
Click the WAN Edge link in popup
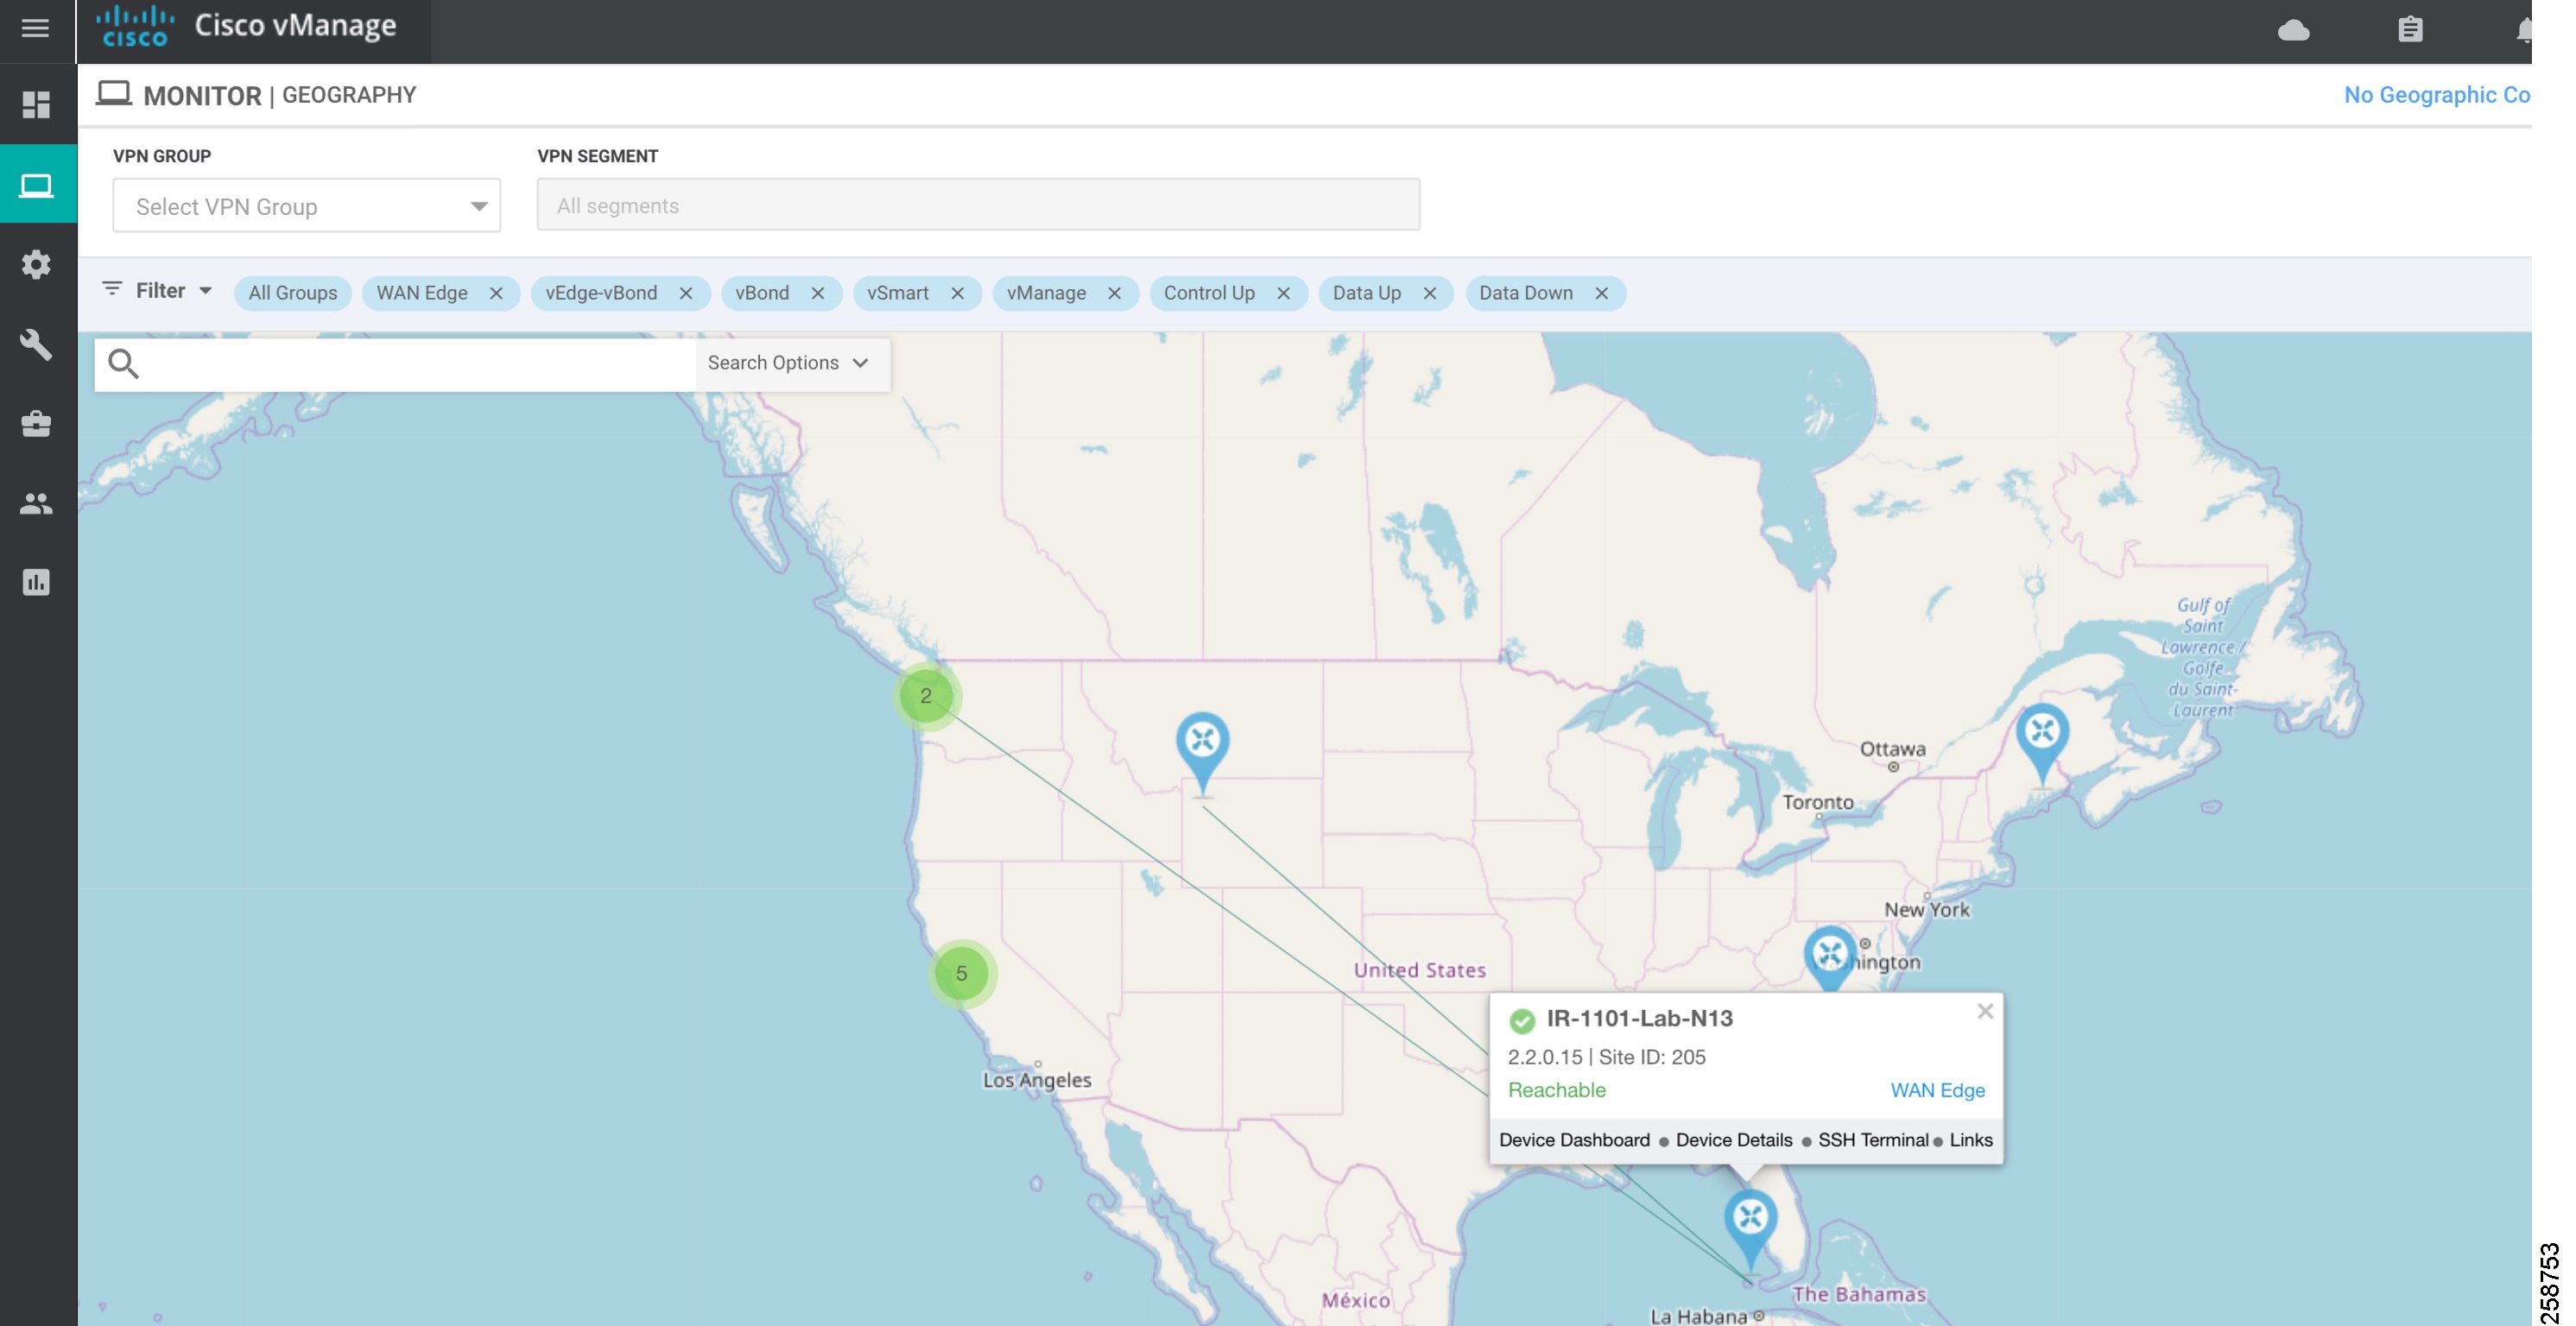(x=1937, y=1090)
